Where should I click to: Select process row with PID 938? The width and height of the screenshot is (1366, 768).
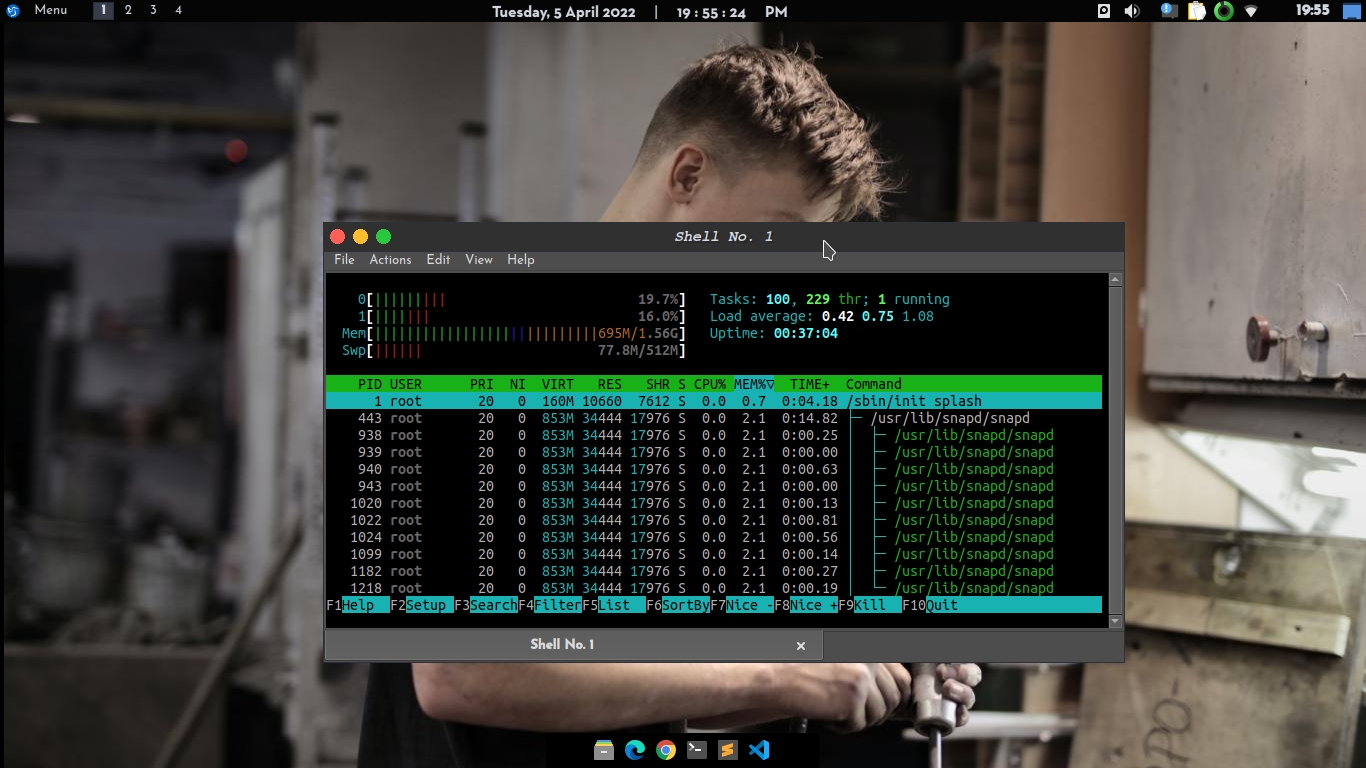coord(714,435)
